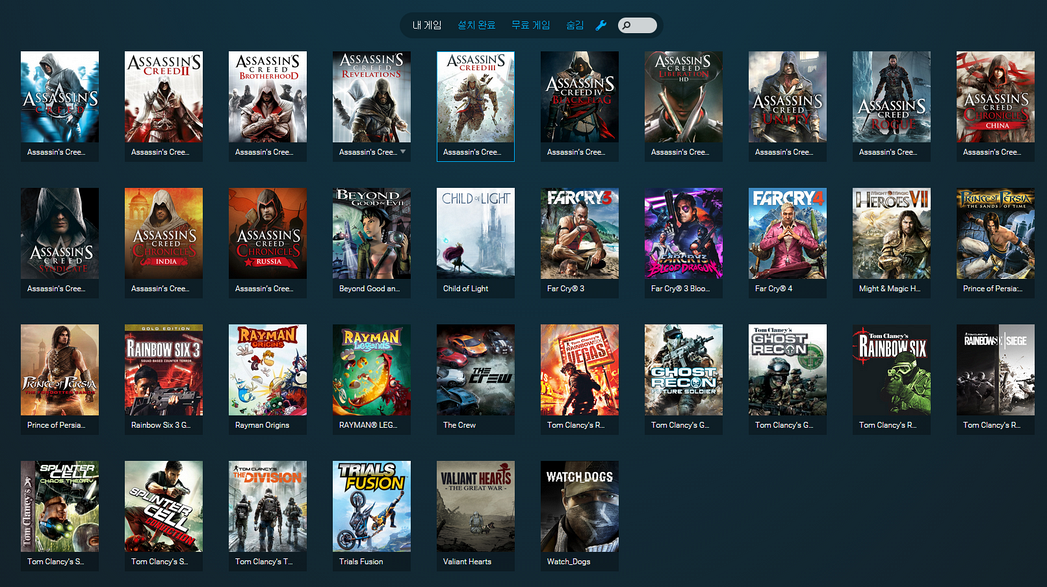
Task: Open the Far Cry 3 cover art
Action: click(x=580, y=233)
